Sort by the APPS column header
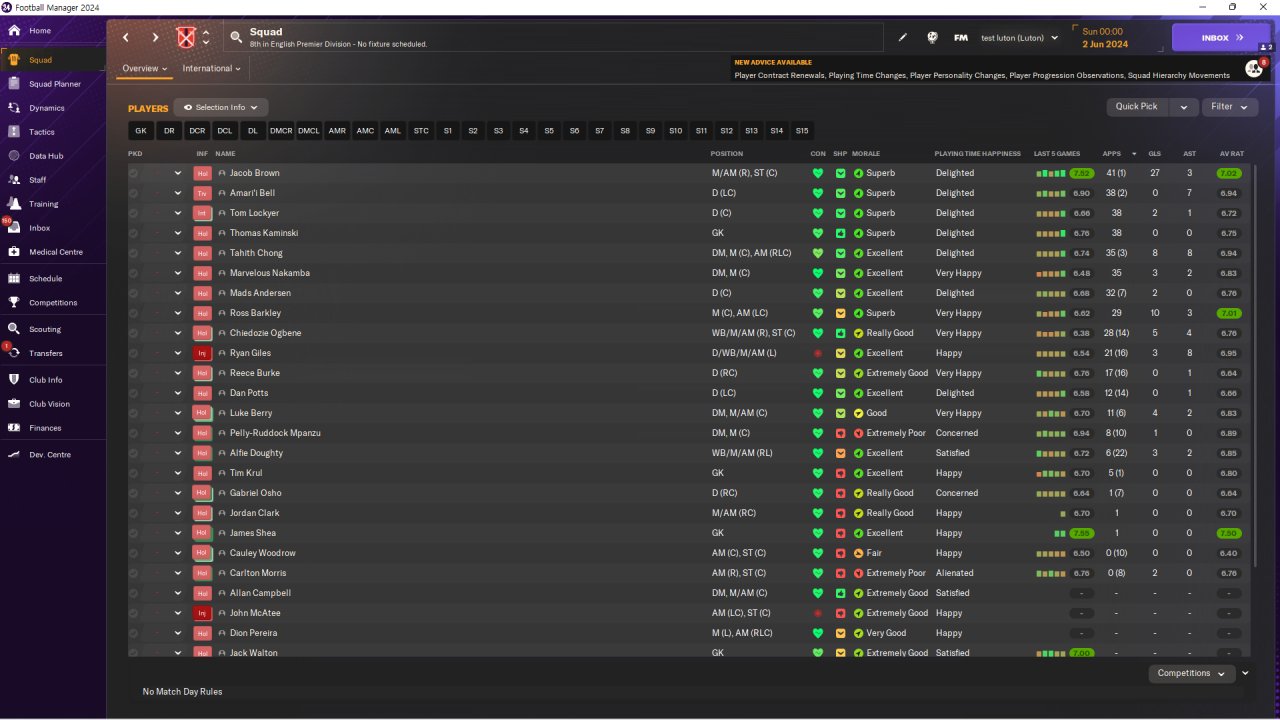 (1112, 154)
